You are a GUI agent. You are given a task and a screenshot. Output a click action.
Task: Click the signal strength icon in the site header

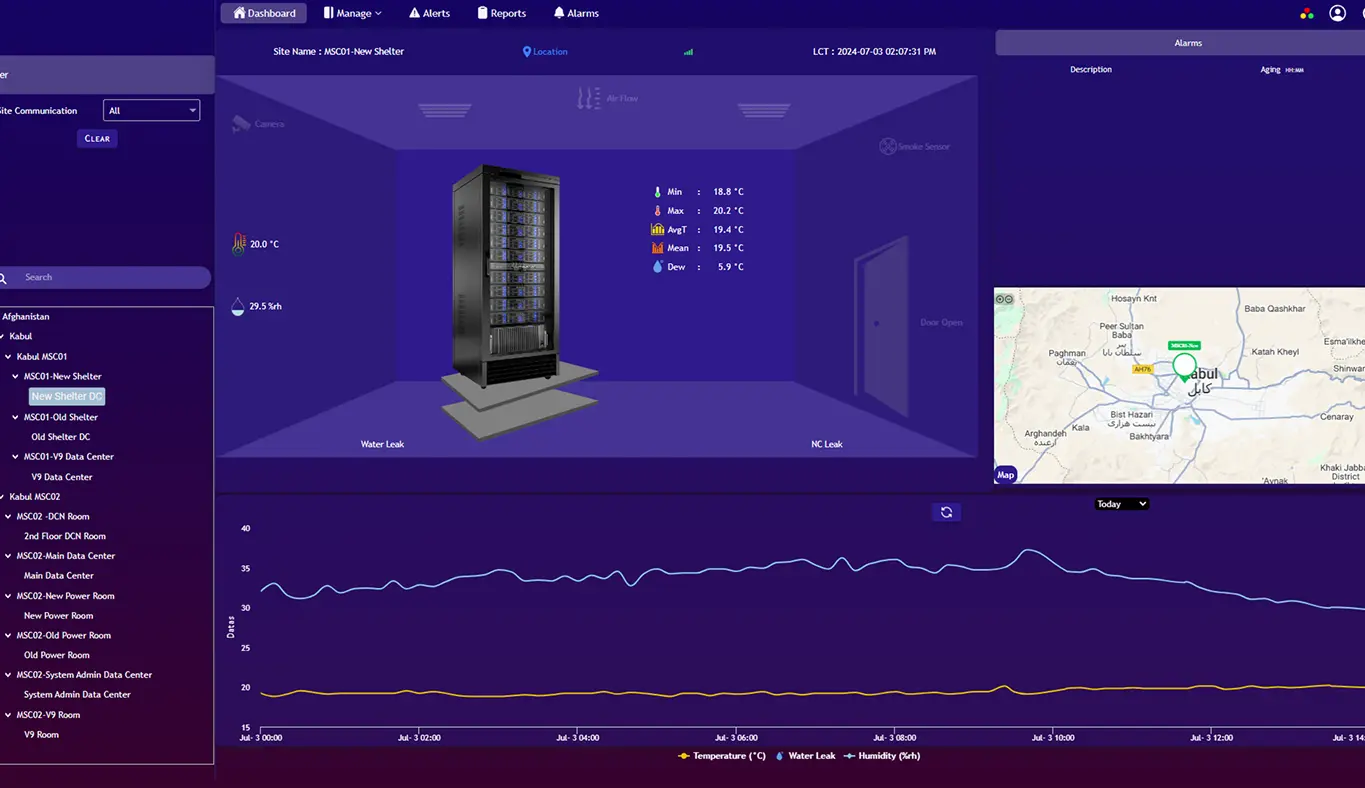(x=687, y=51)
